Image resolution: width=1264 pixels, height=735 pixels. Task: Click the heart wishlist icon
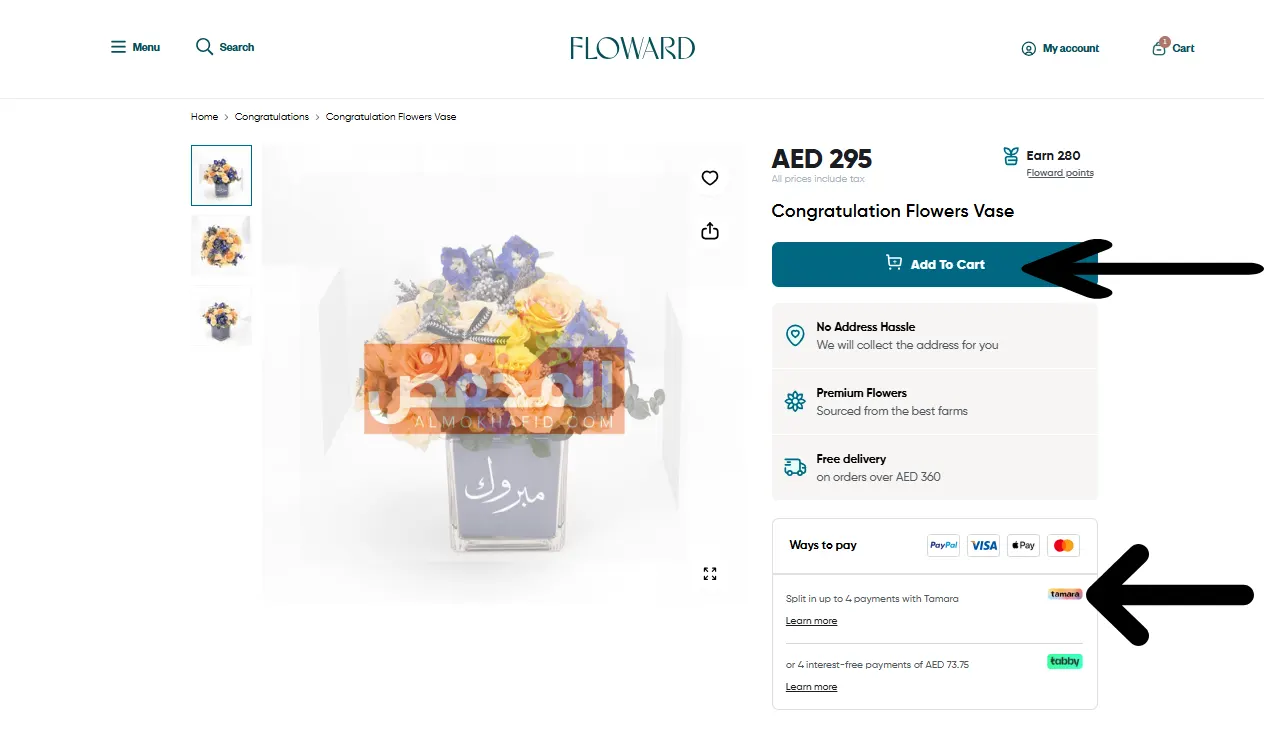[710, 178]
